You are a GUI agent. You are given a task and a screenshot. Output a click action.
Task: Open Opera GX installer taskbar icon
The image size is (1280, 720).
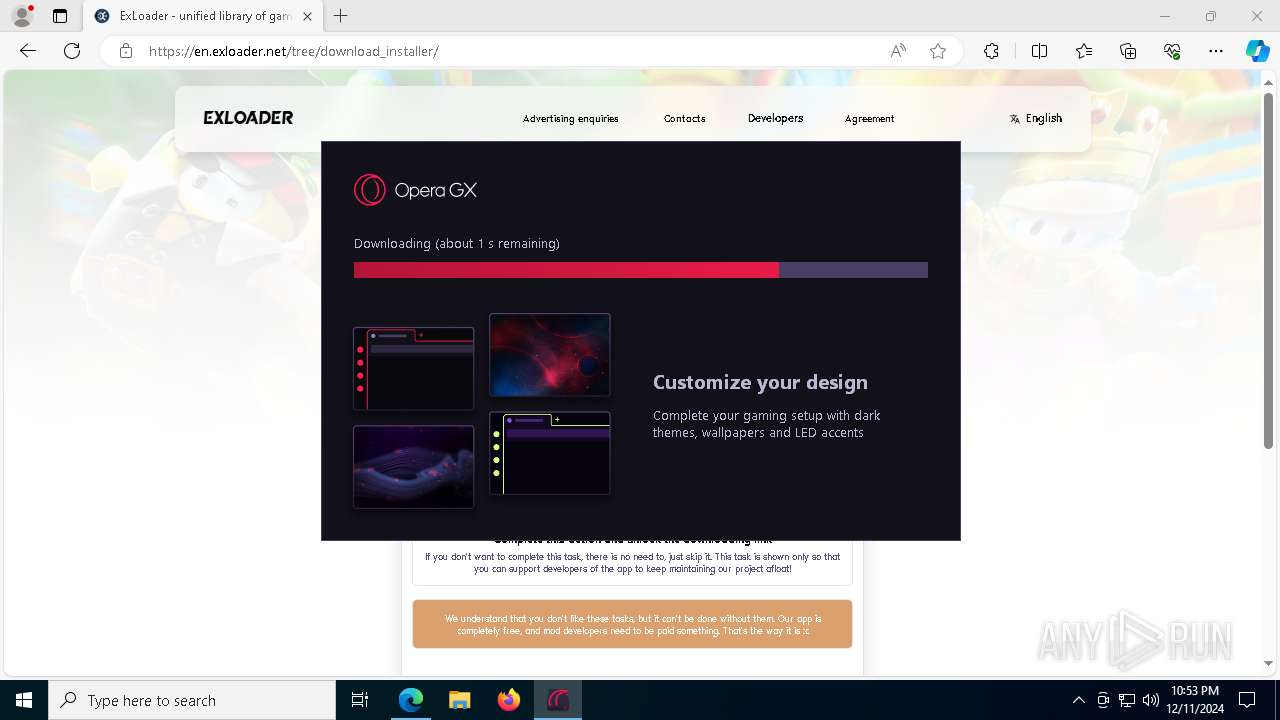click(557, 700)
